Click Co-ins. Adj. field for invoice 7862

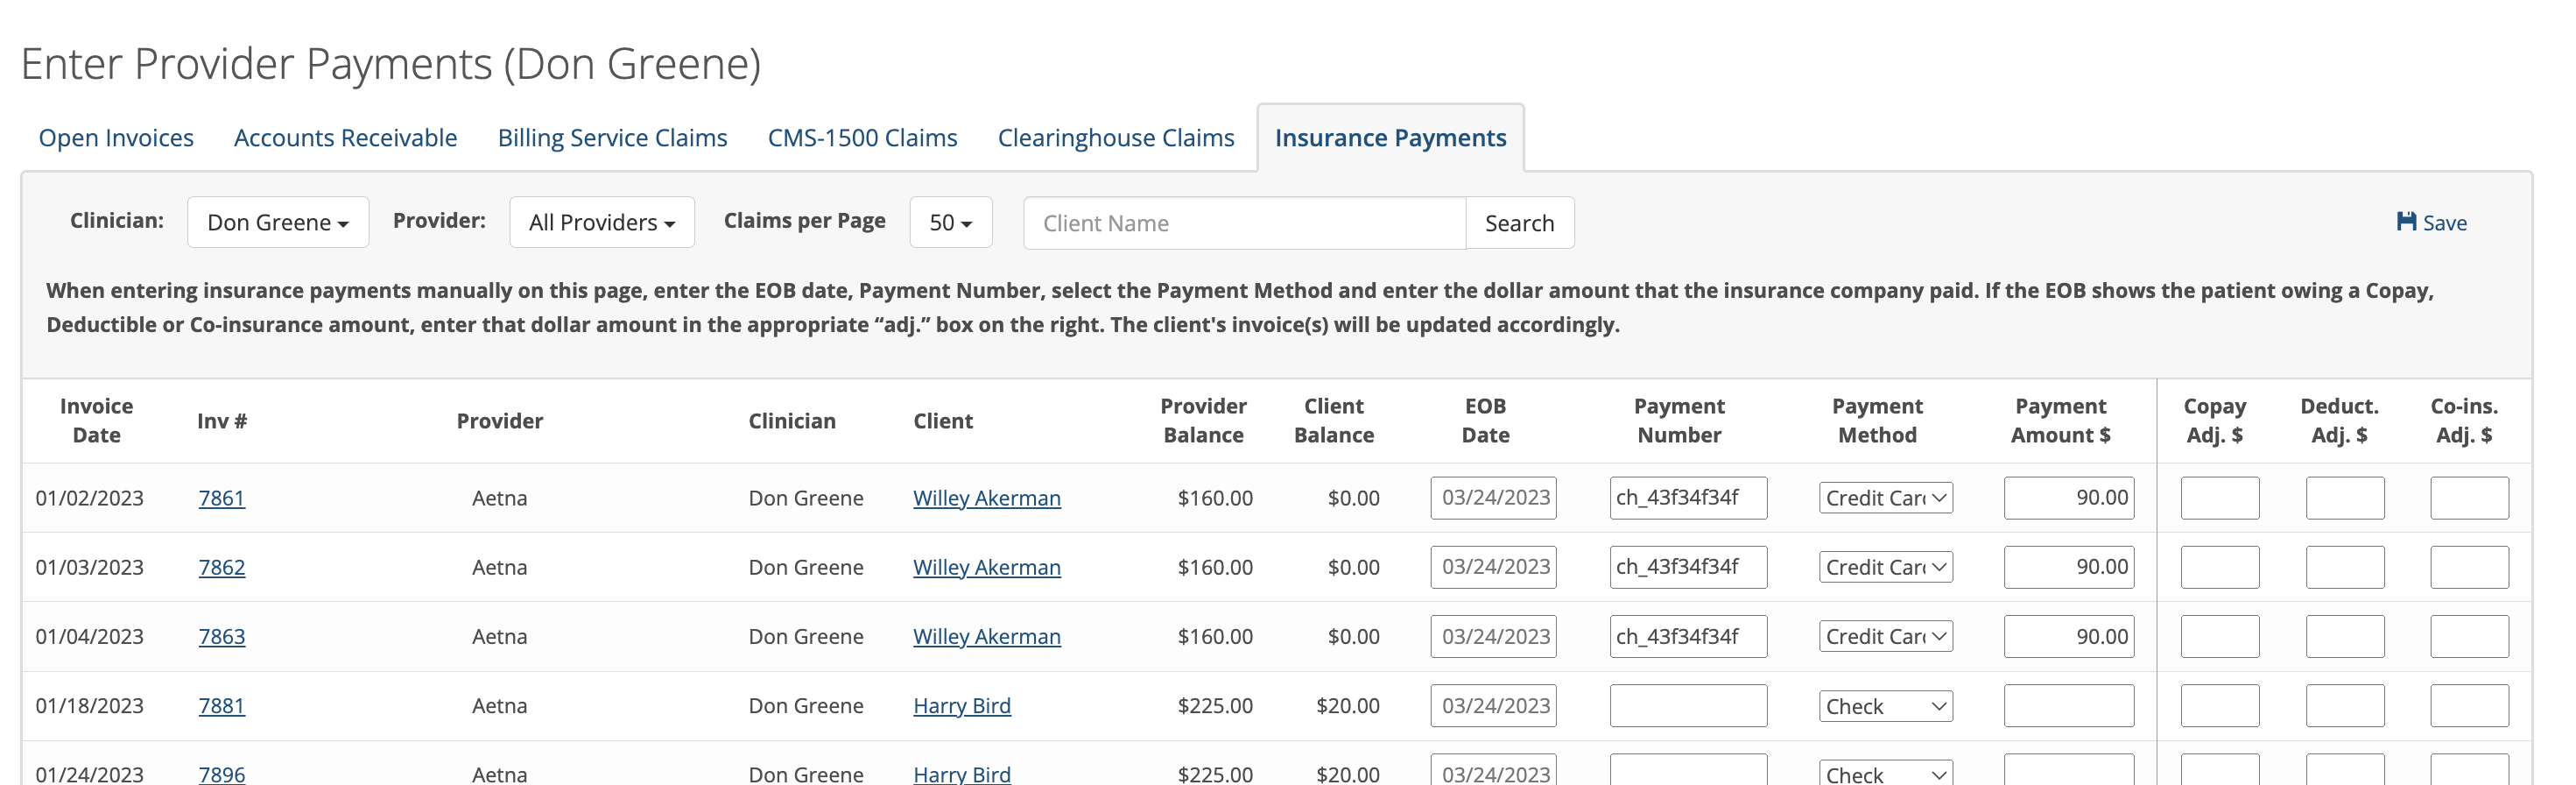click(x=2470, y=567)
